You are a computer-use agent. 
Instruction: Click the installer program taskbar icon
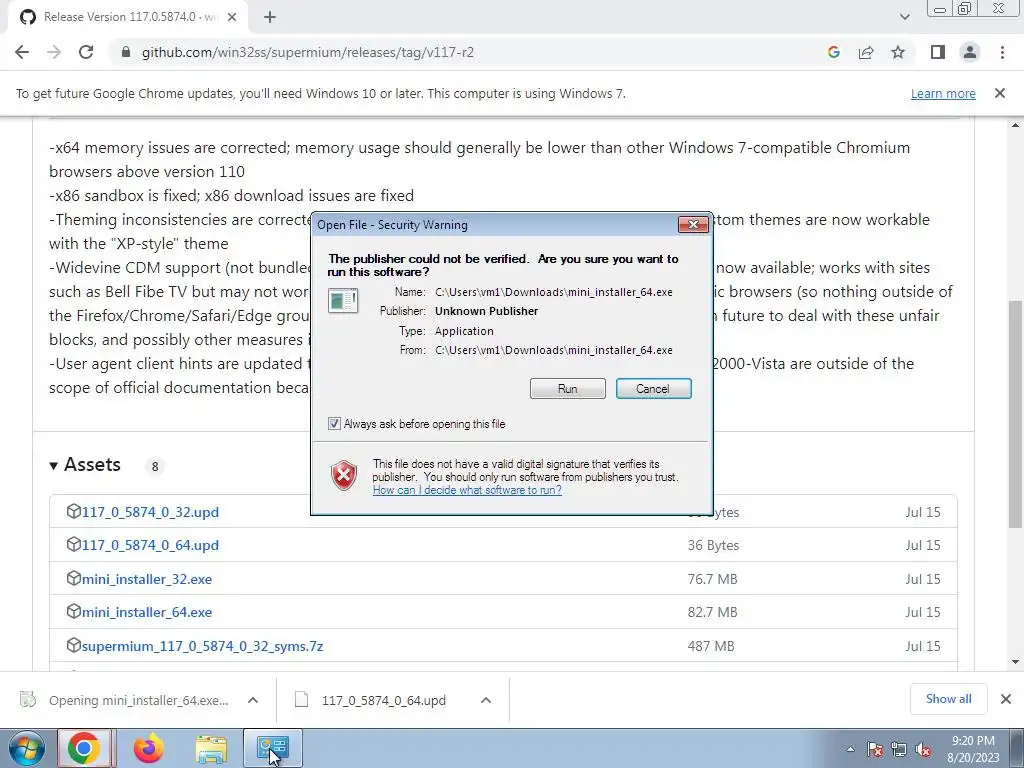coord(272,748)
